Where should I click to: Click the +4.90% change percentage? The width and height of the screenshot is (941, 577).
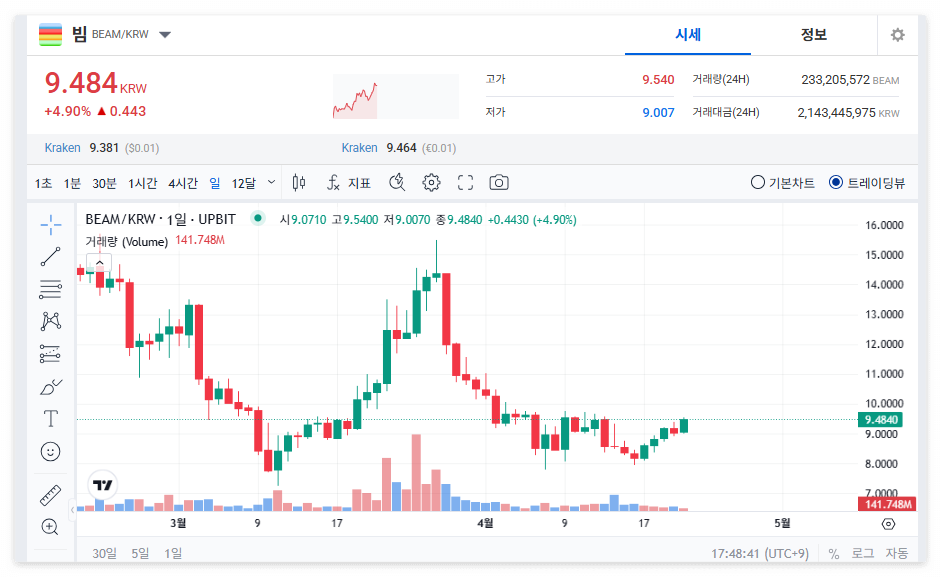(67, 112)
